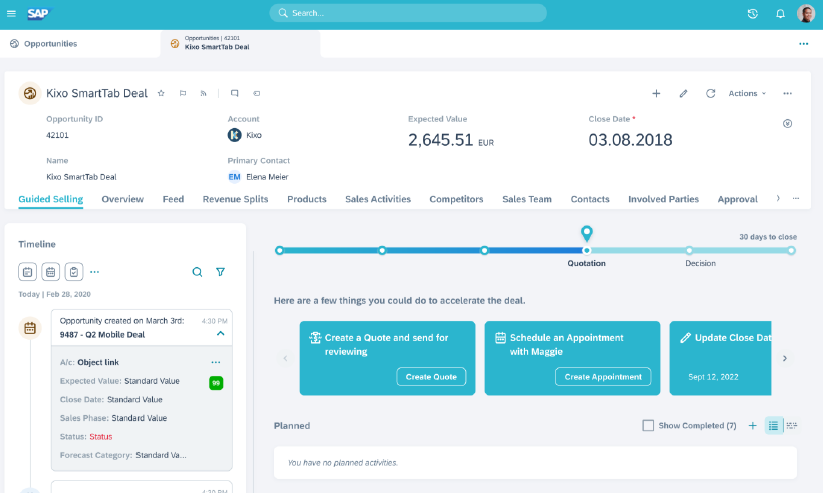Follow the opportunity via feed icon

203,93
